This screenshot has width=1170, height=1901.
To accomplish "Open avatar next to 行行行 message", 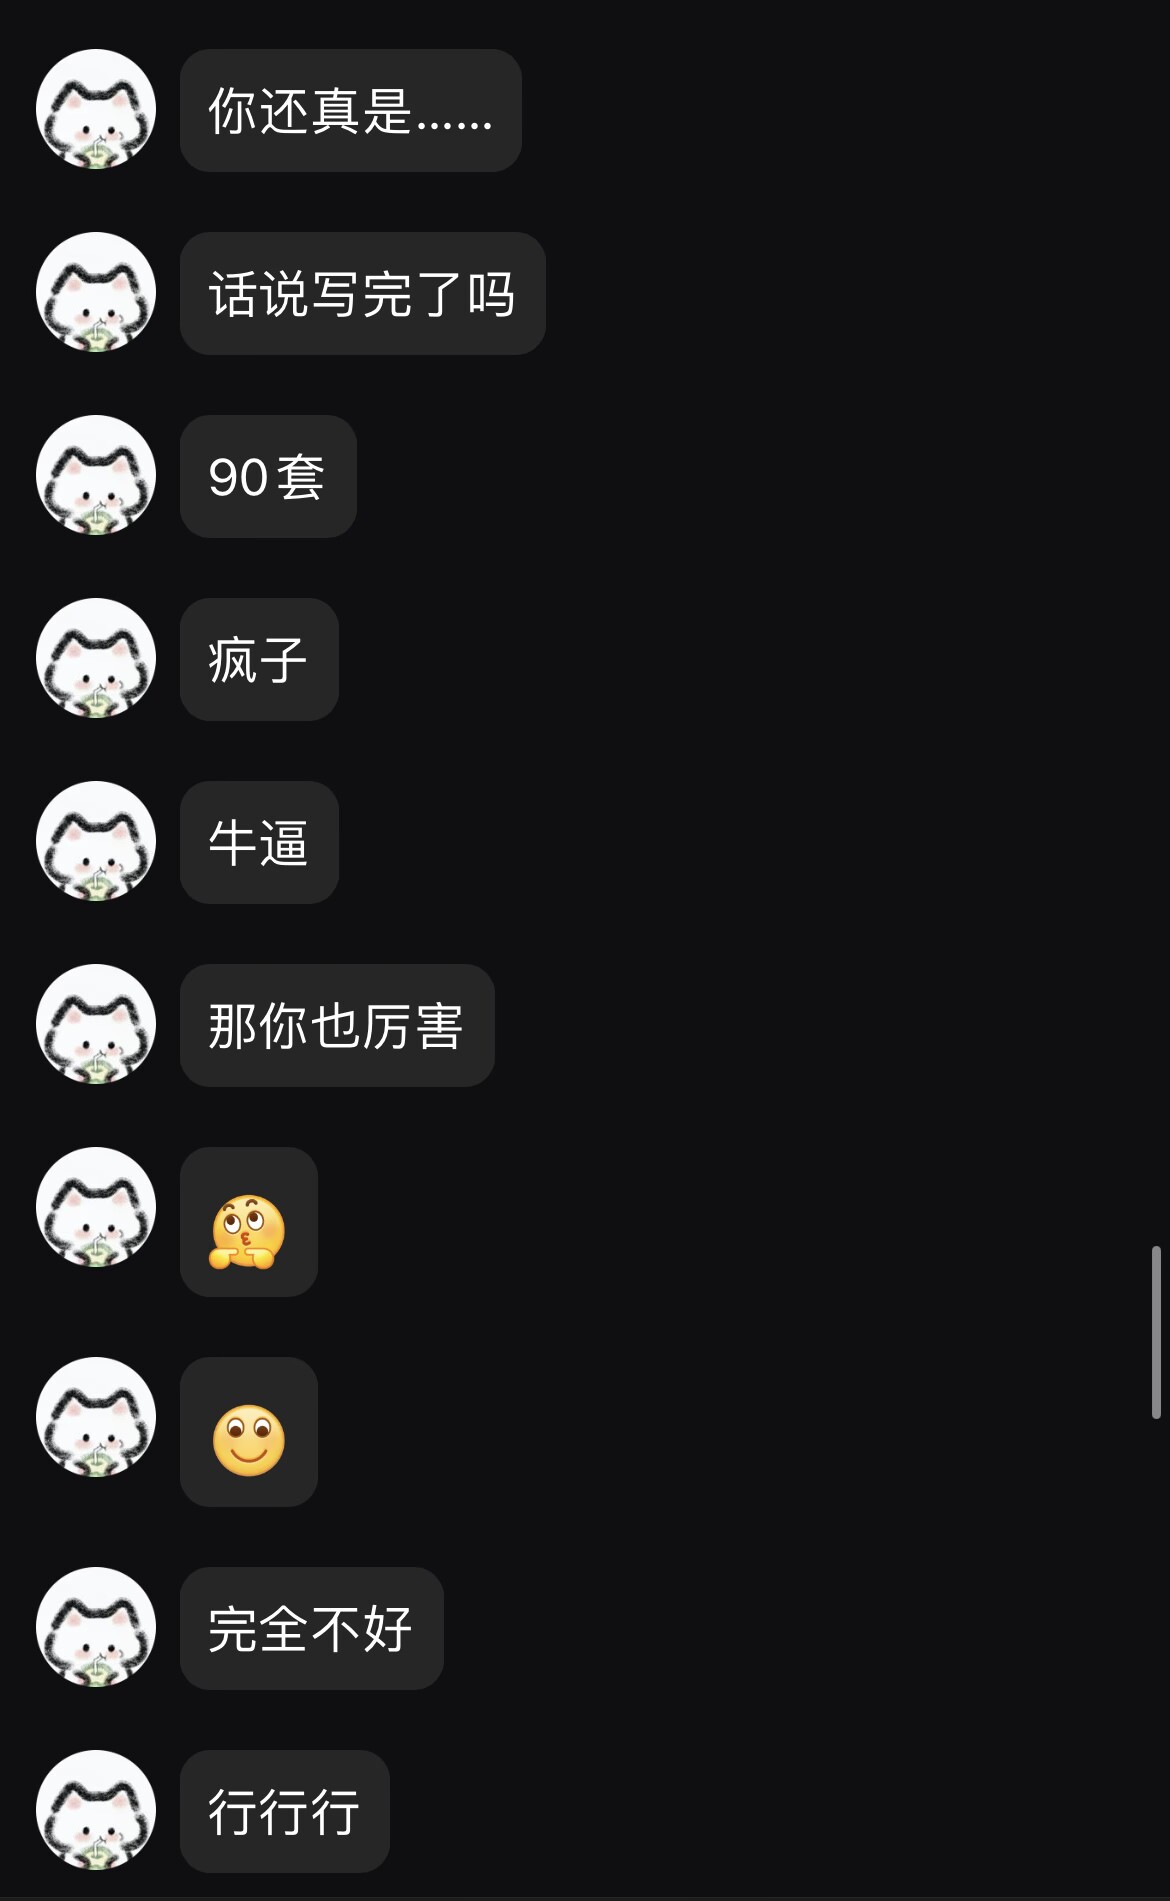I will click(96, 1810).
